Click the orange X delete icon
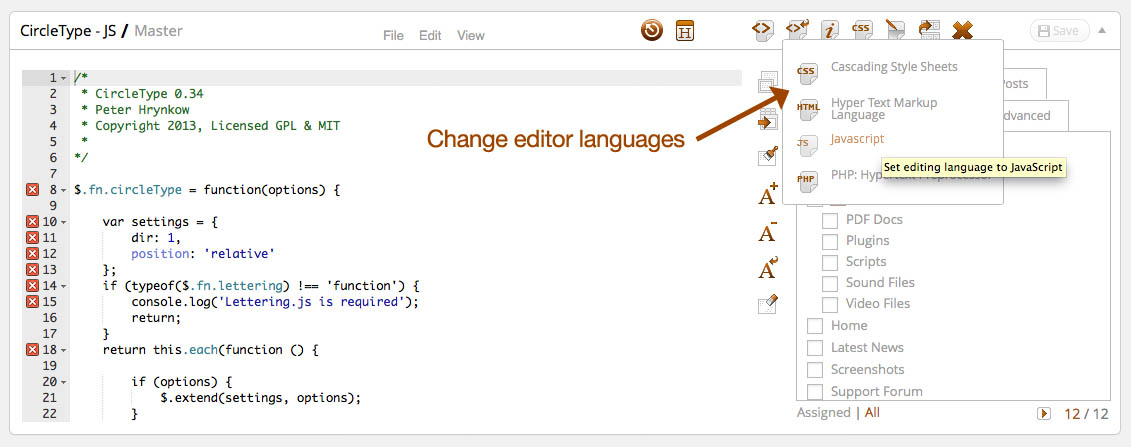The image size is (1131, 447). pos(962,30)
